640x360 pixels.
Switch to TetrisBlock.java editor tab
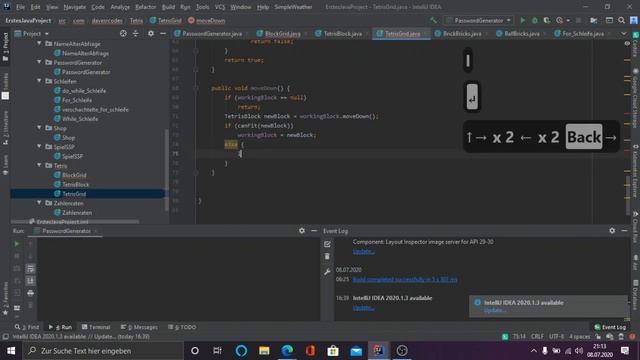[342, 34]
